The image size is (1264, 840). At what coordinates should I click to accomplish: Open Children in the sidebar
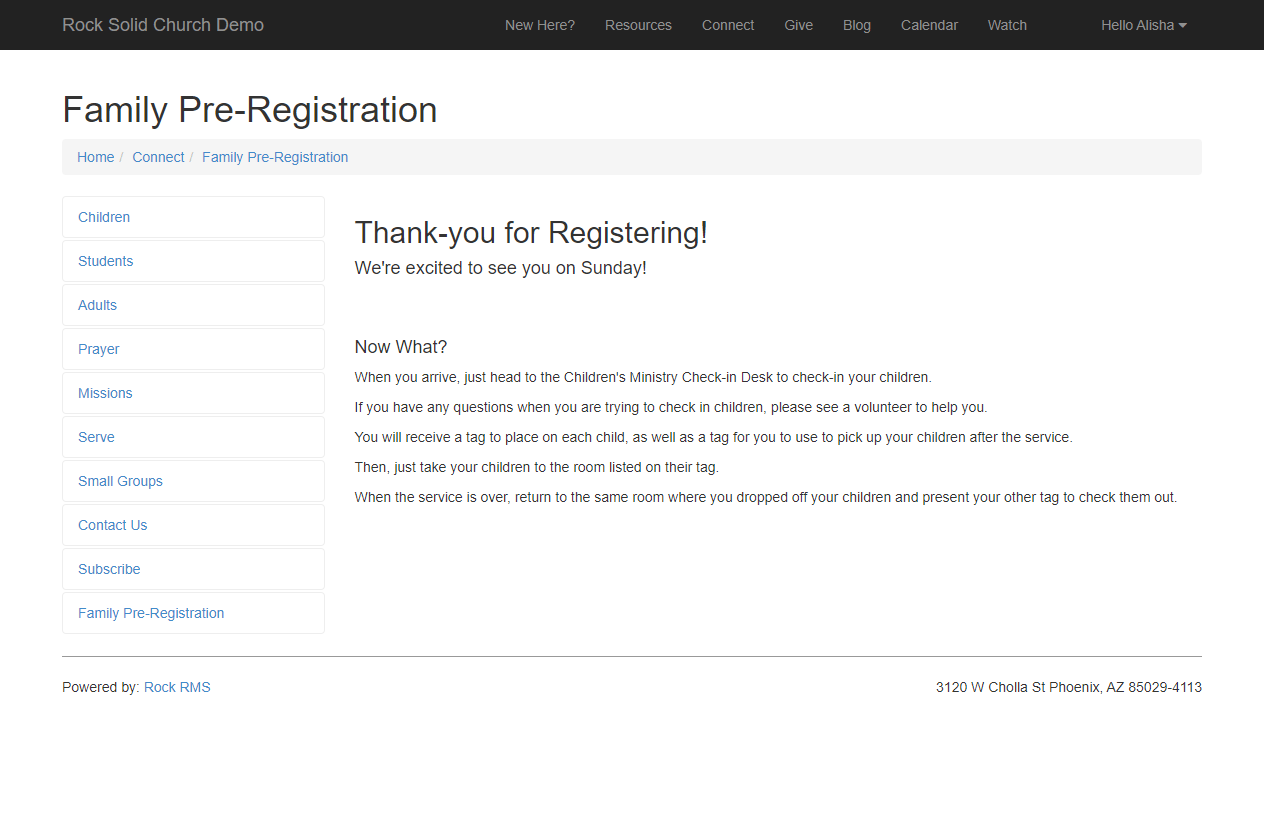point(193,217)
